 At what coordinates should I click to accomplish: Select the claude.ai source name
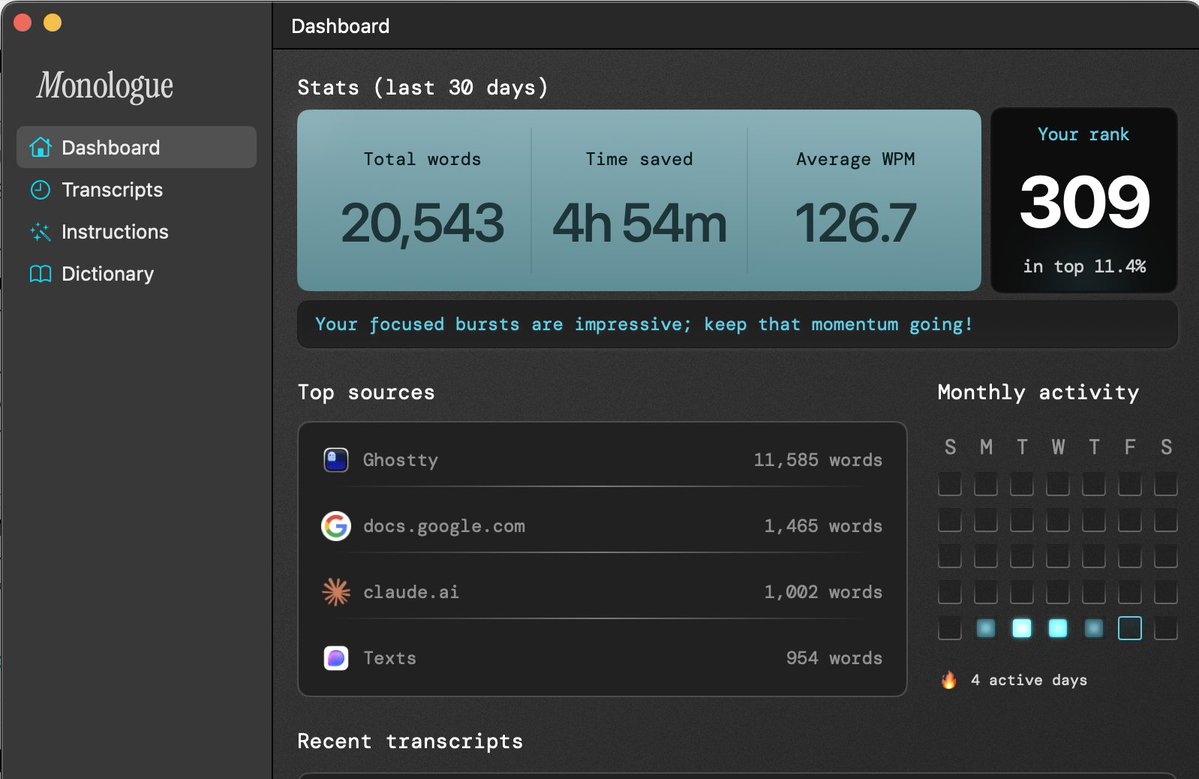(411, 592)
